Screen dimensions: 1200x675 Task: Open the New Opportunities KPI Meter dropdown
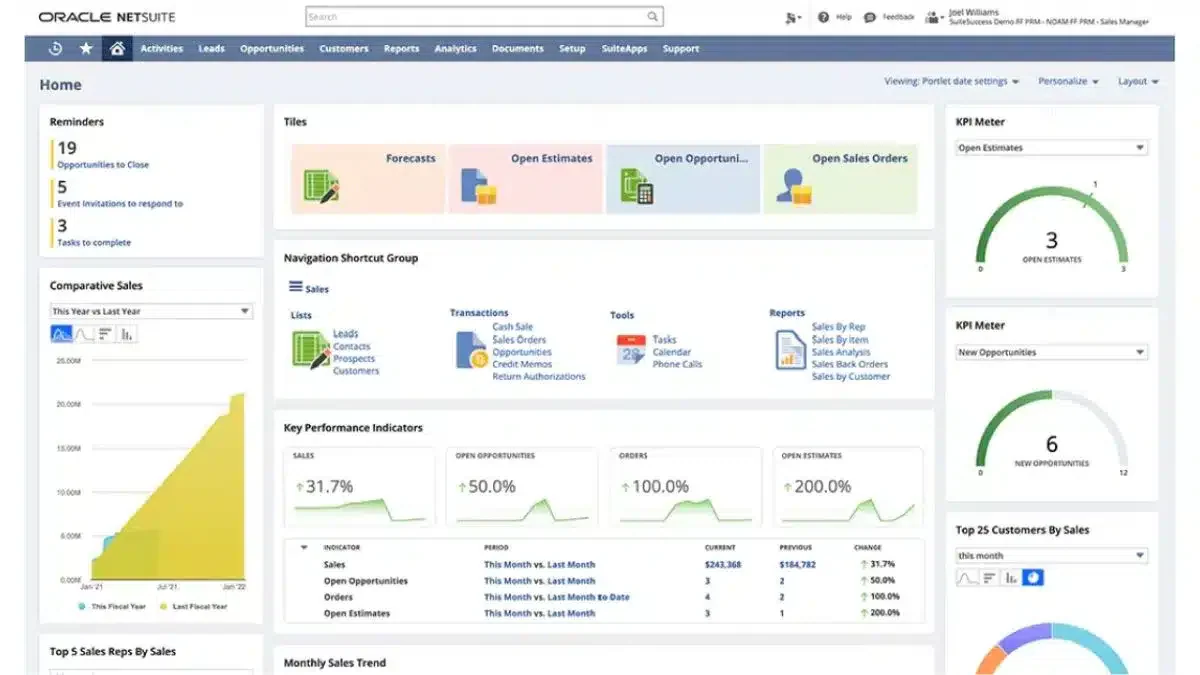tap(1052, 352)
